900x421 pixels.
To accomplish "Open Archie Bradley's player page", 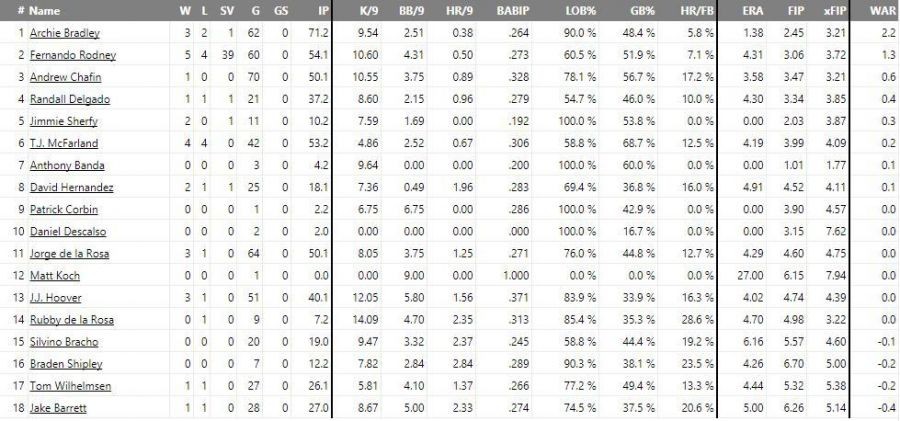I will (x=65, y=33).
